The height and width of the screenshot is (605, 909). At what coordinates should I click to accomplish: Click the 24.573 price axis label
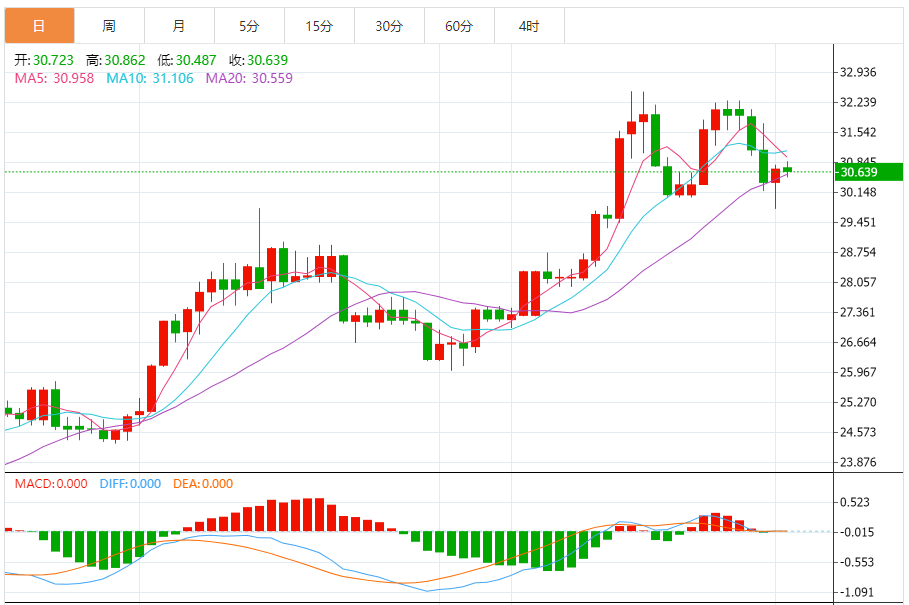pyautogui.click(x=858, y=432)
